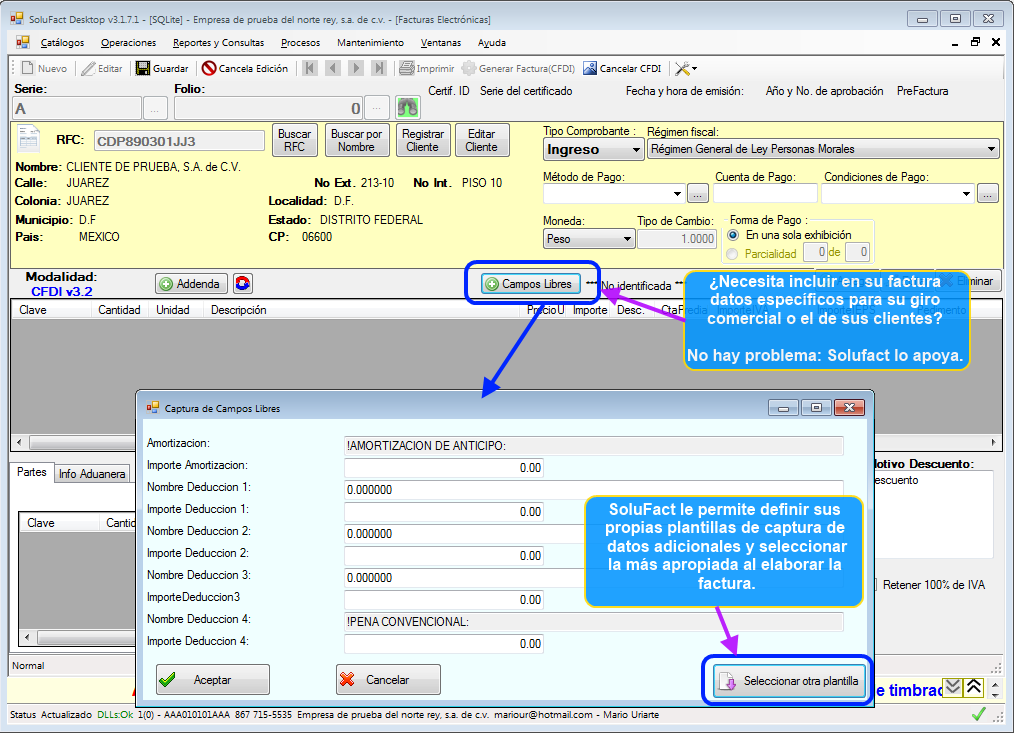Click the Importe Amortizacion field
Screen dimensions: 1014x733
(x=444, y=468)
